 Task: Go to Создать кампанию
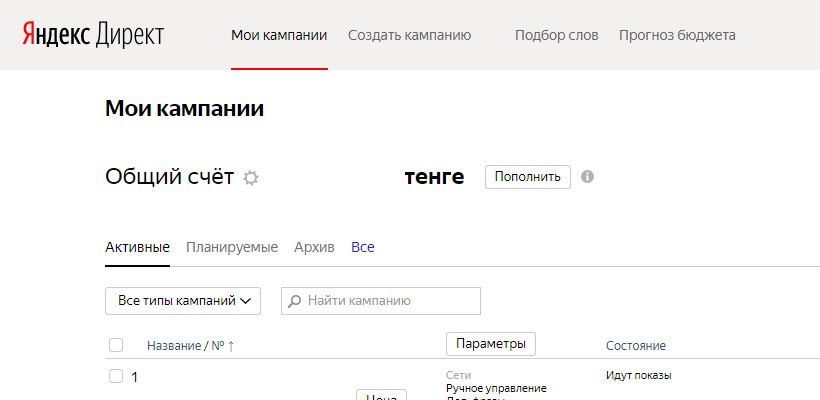(x=409, y=35)
